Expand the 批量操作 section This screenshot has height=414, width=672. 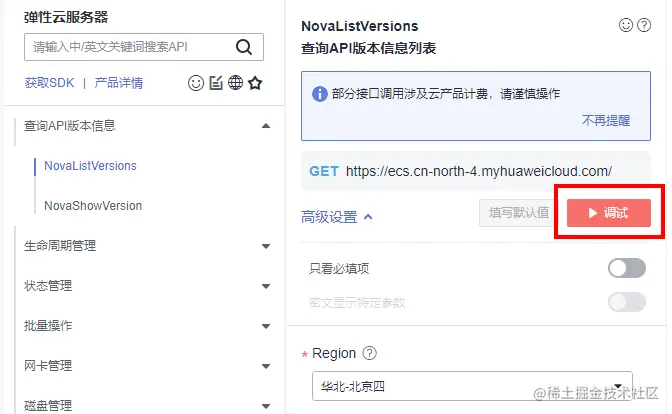click(266, 326)
